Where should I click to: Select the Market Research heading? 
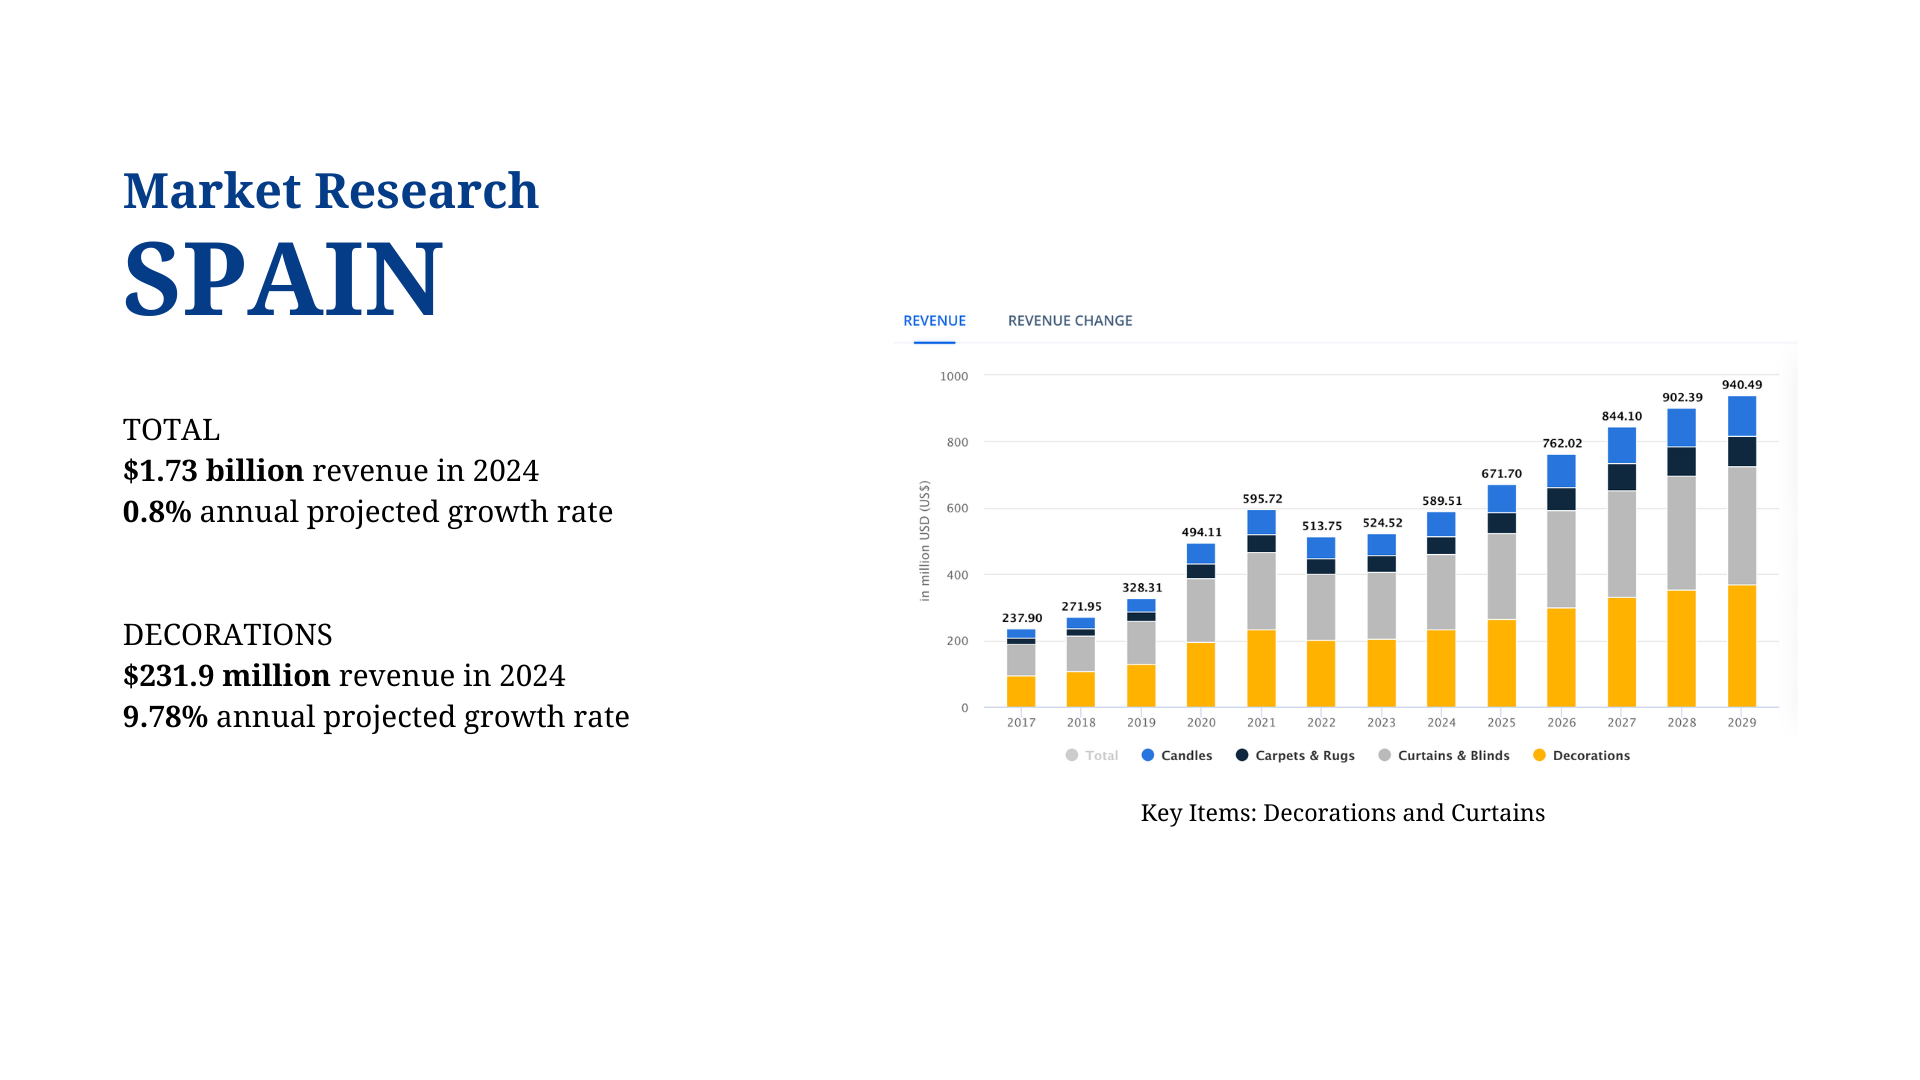330,191
